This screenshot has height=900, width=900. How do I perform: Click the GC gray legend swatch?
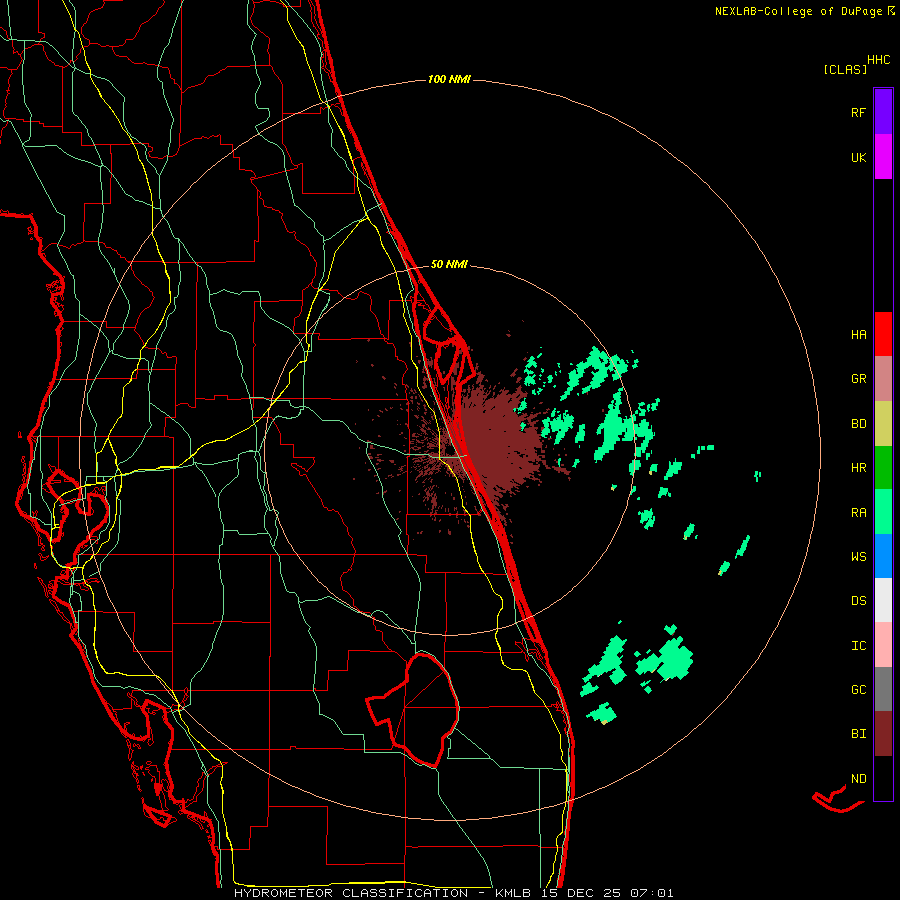[x=883, y=689]
